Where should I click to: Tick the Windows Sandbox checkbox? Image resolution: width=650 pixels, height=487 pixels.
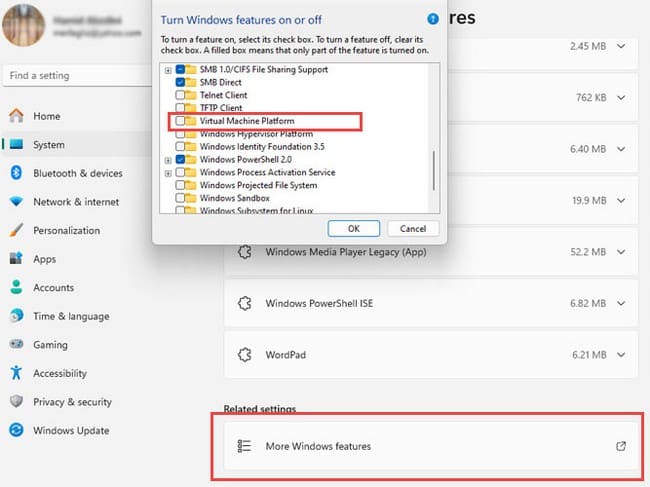[x=180, y=198]
